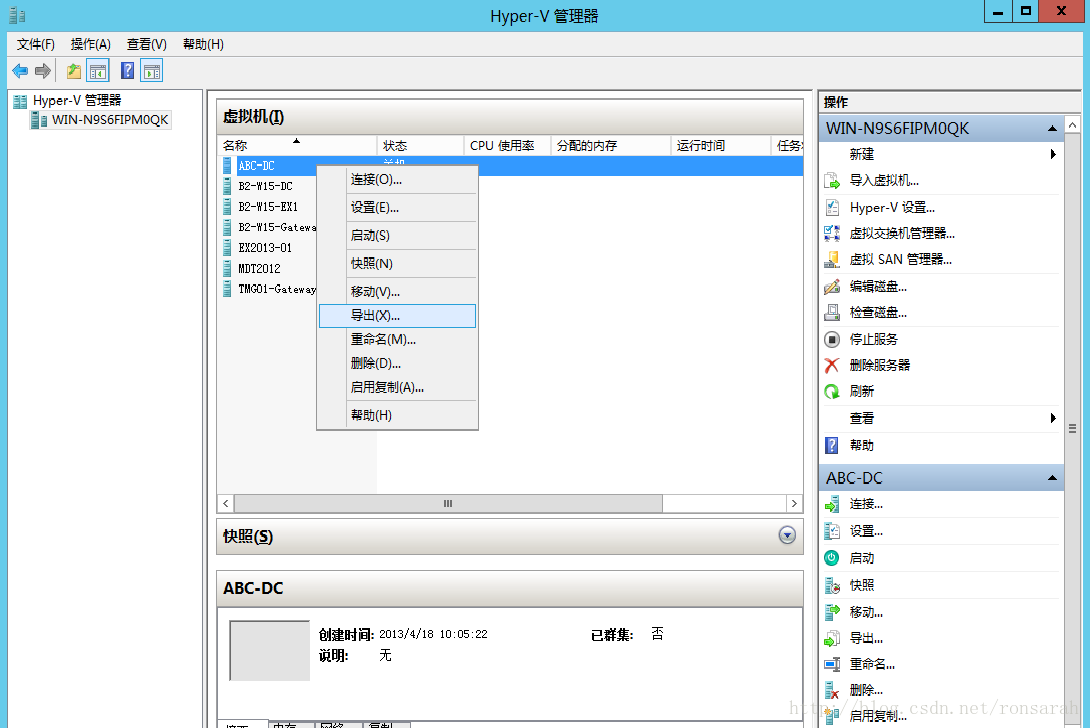The height and width of the screenshot is (728, 1090).
Task: Open the 帮助(H) menu in menu bar
Action: pos(203,45)
